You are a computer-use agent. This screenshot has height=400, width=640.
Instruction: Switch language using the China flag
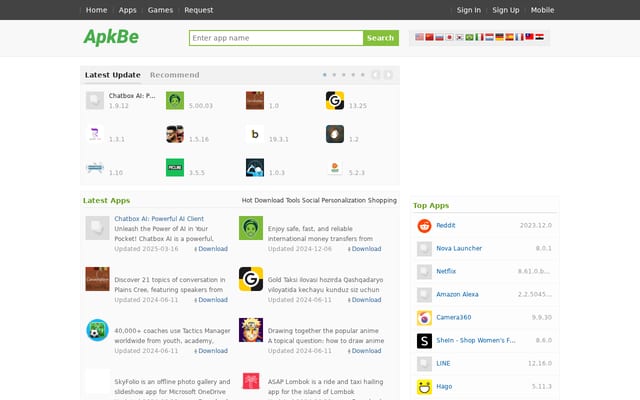pyautogui.click(x=429, y=37)
